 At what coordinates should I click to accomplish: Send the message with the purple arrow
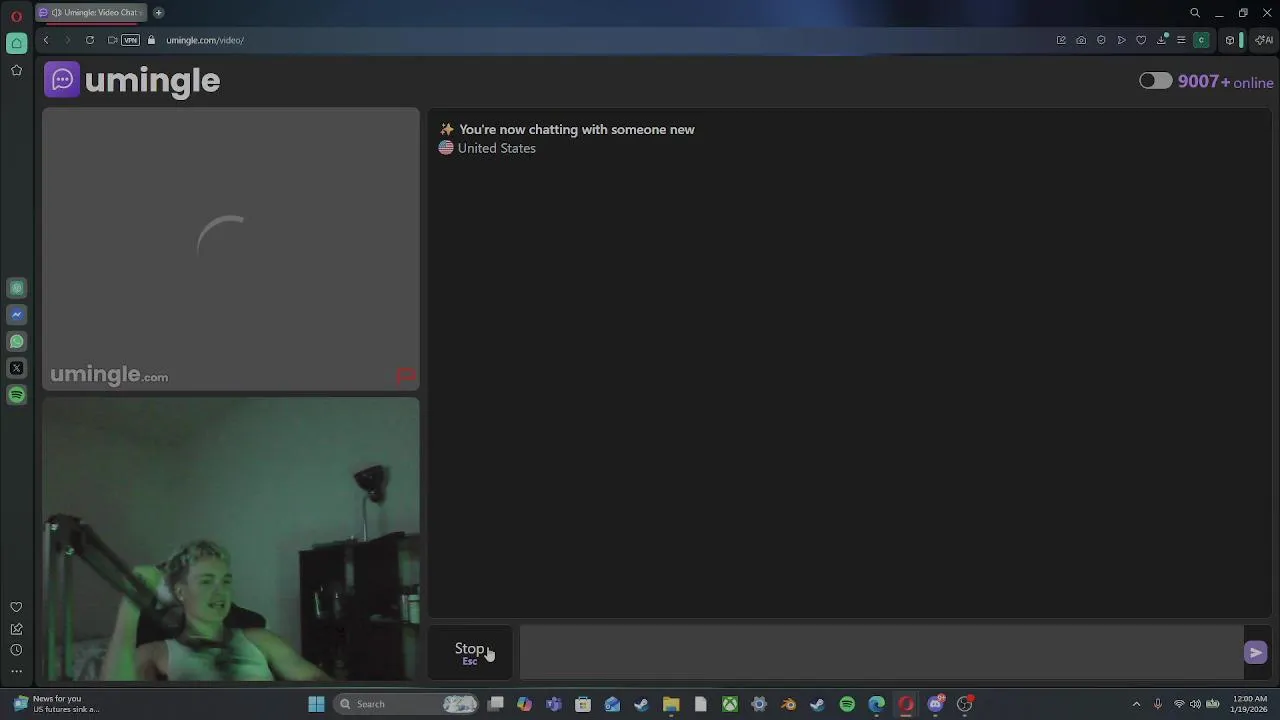(x=1255, y=653)
